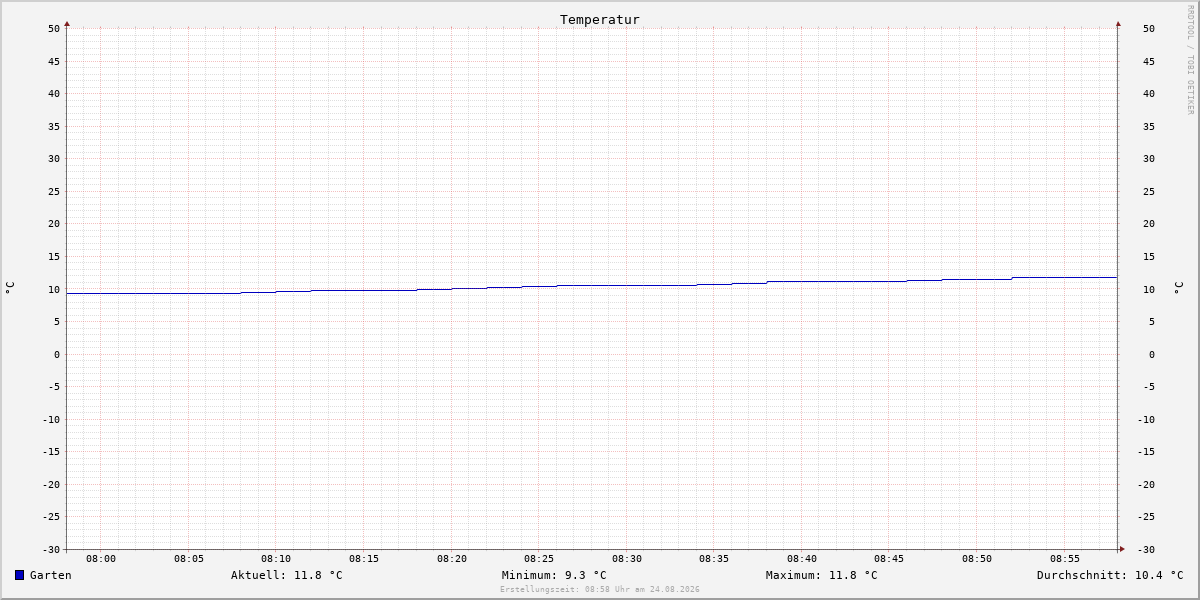Click the 50 label on left axis
This screenshot has height=600, width=1200.
click(54, 28)
